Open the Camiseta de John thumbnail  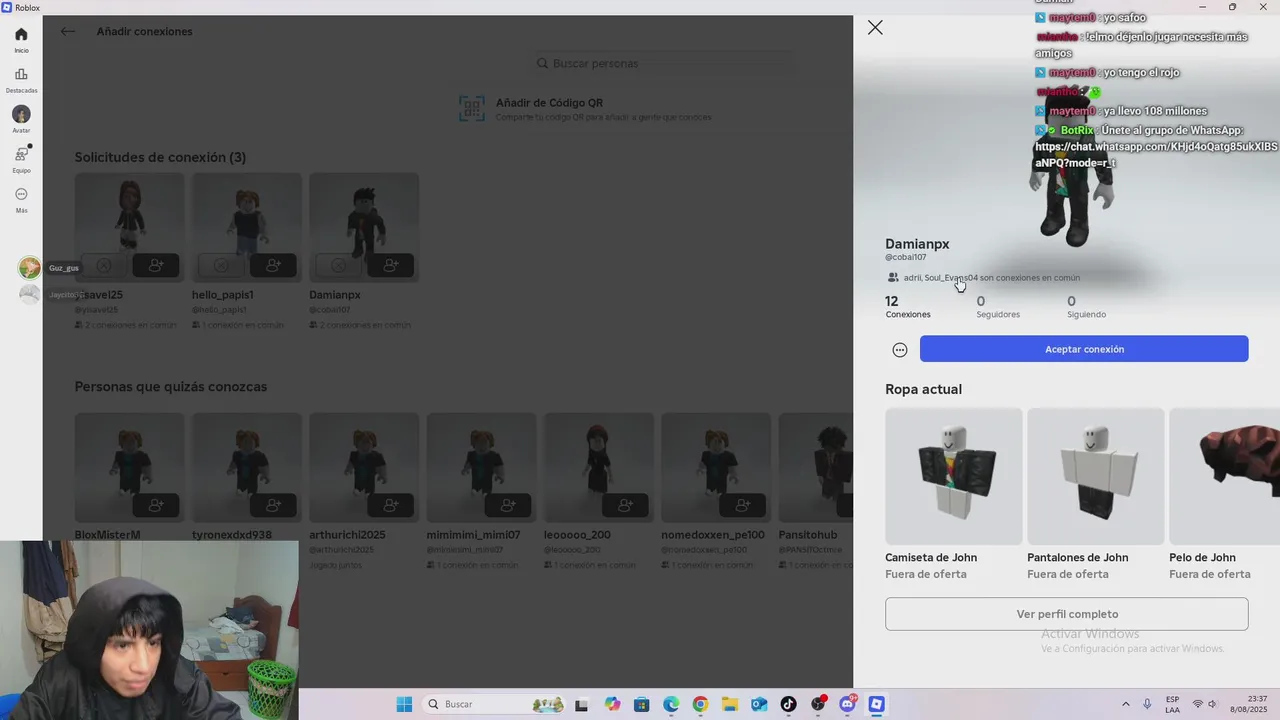click(954, 476)
